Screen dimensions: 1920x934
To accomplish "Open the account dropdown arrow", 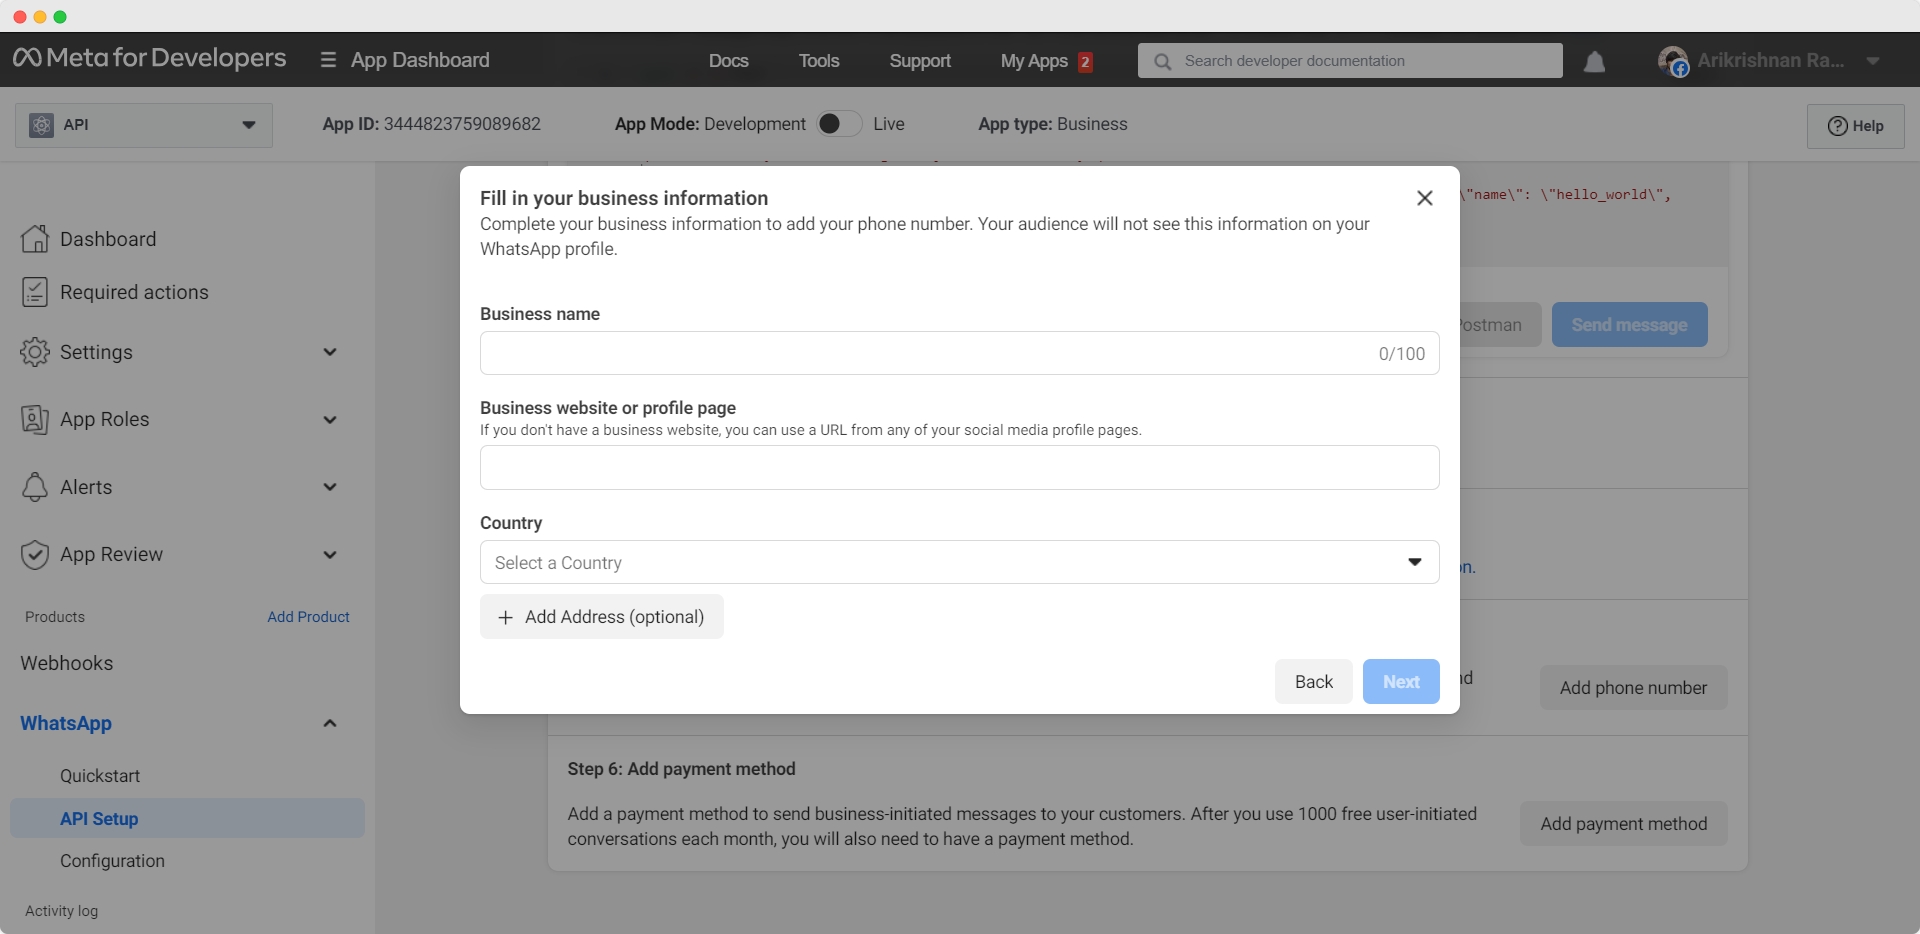I will pos(1873,61).
